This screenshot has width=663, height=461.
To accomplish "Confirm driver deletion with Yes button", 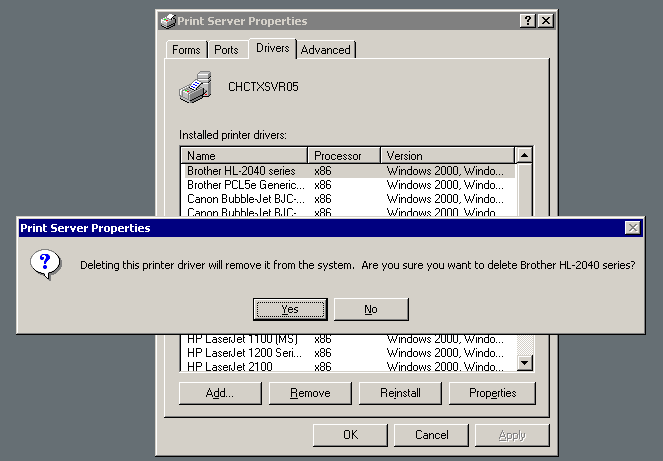I will [290, 309].
